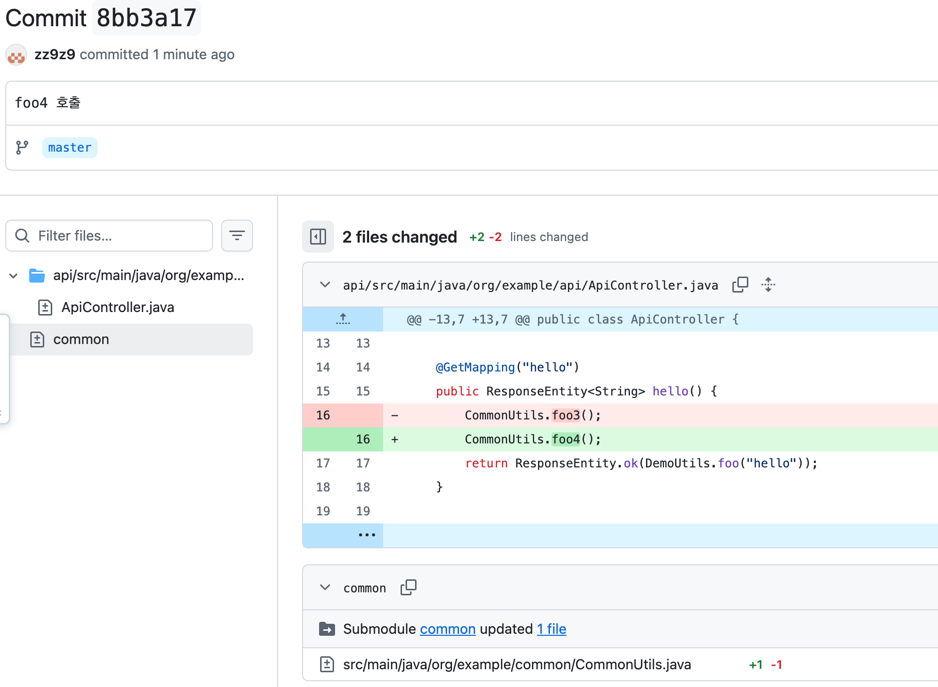The width and height of the screenshot is (938, 687).
Task: Expand lines above the hunk header
Action: pyautogui.click(x=343, y=319)
